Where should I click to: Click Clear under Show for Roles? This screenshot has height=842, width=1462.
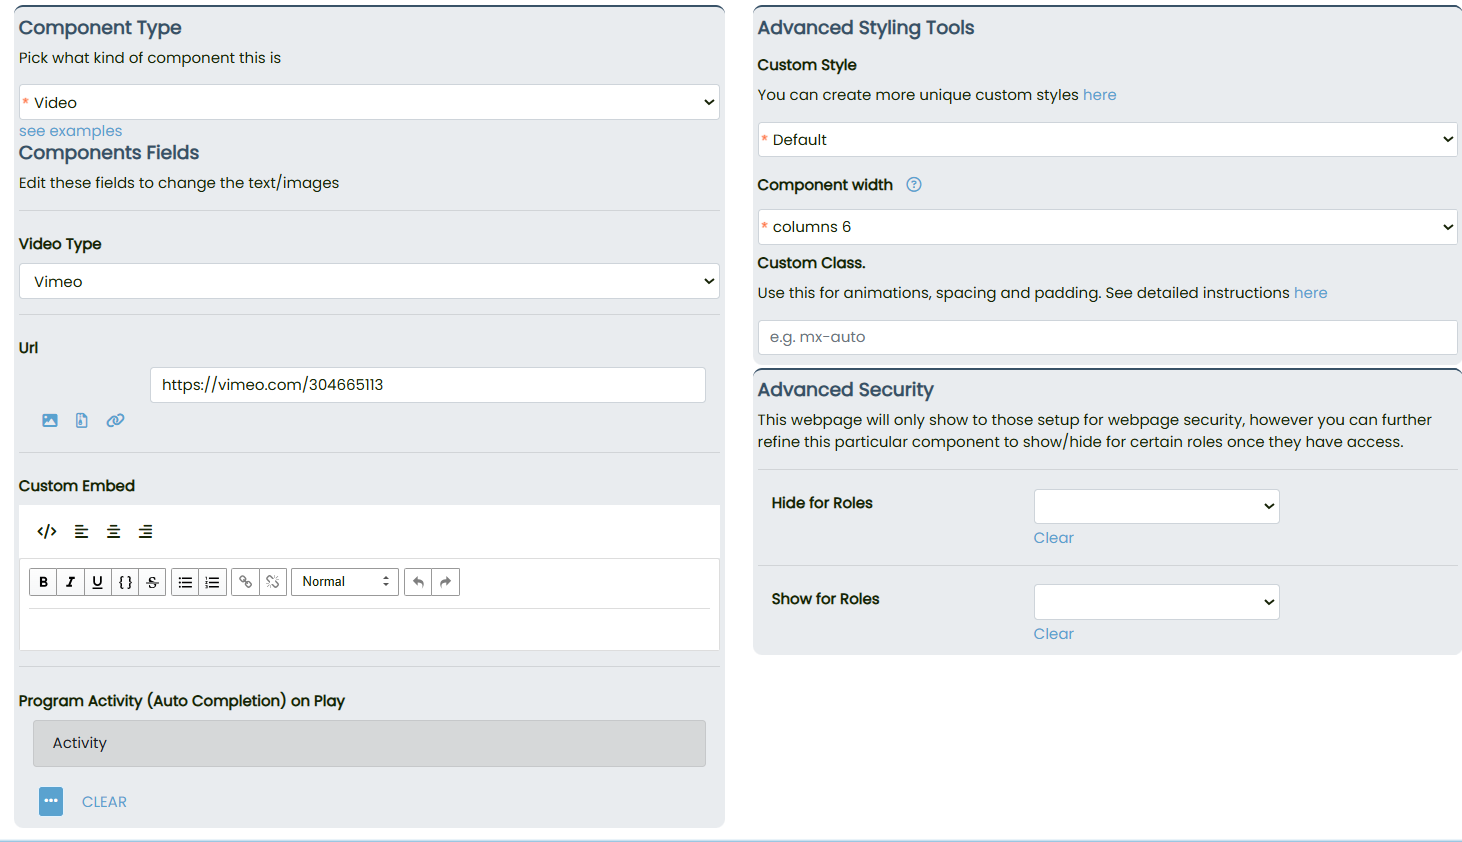(1053, 634)
